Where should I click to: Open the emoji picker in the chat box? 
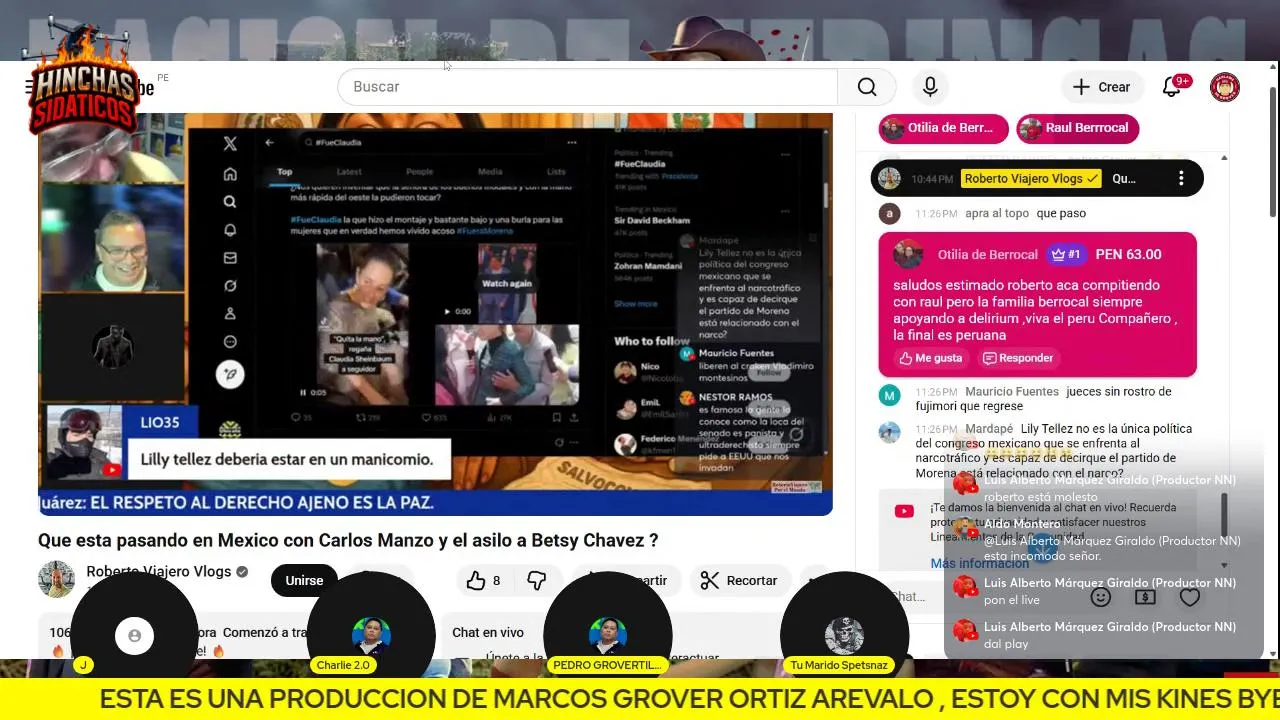[1100, 597]
